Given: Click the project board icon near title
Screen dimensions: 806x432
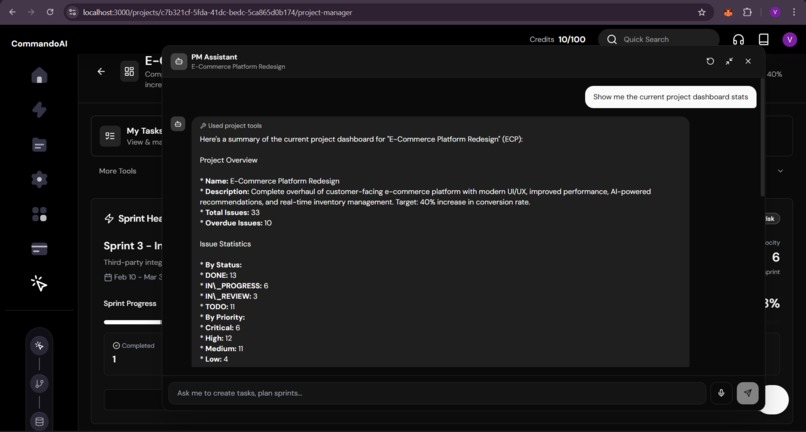Looking at the screenshot, I should (x=130, y=71).
